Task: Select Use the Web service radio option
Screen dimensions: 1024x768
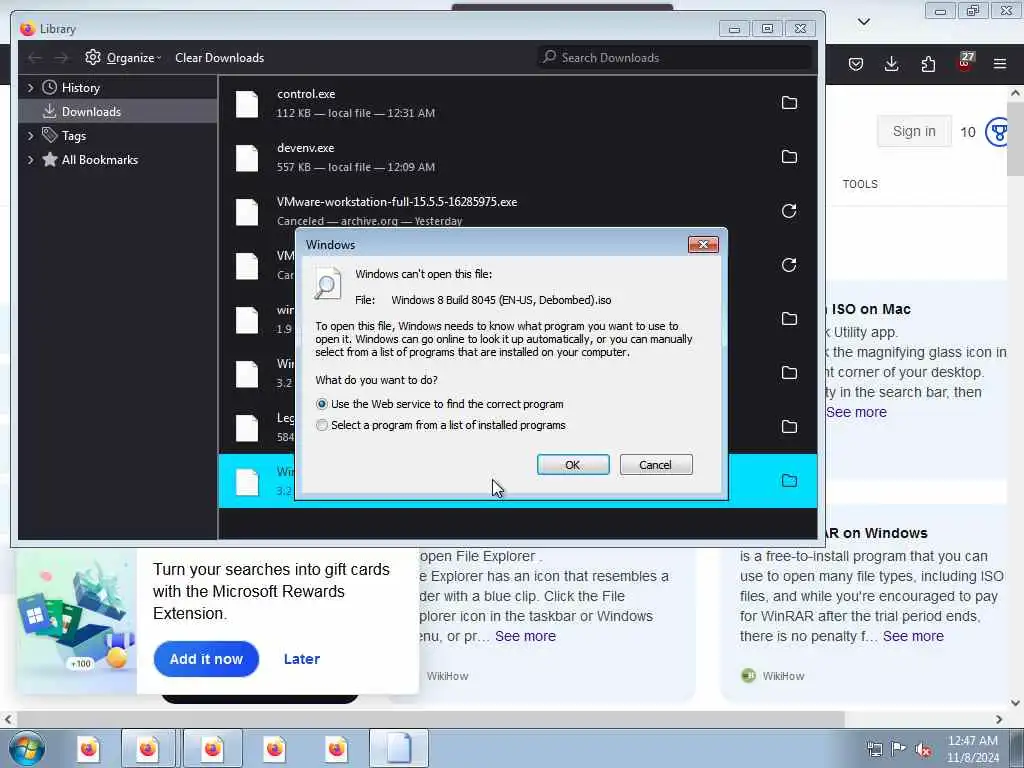Action: click(x=321, y=404)
